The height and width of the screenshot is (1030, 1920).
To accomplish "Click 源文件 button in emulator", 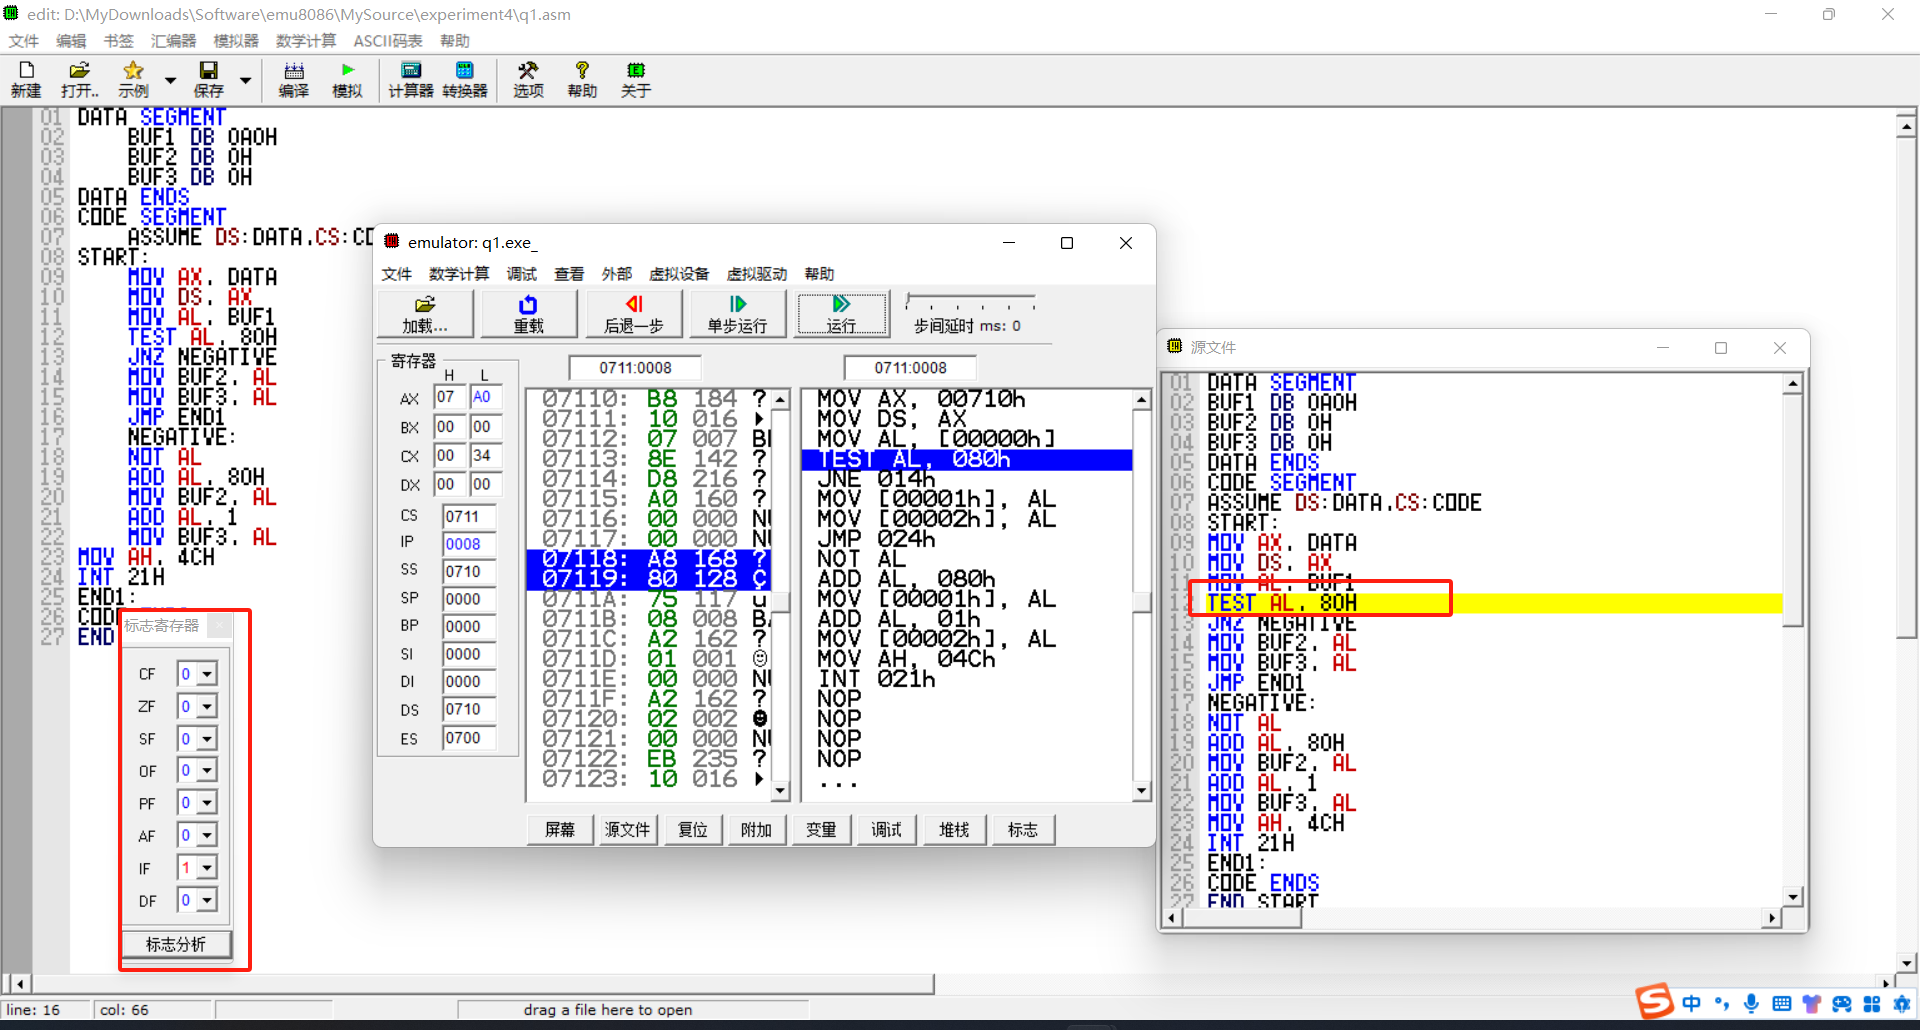I will click(627, 830).
